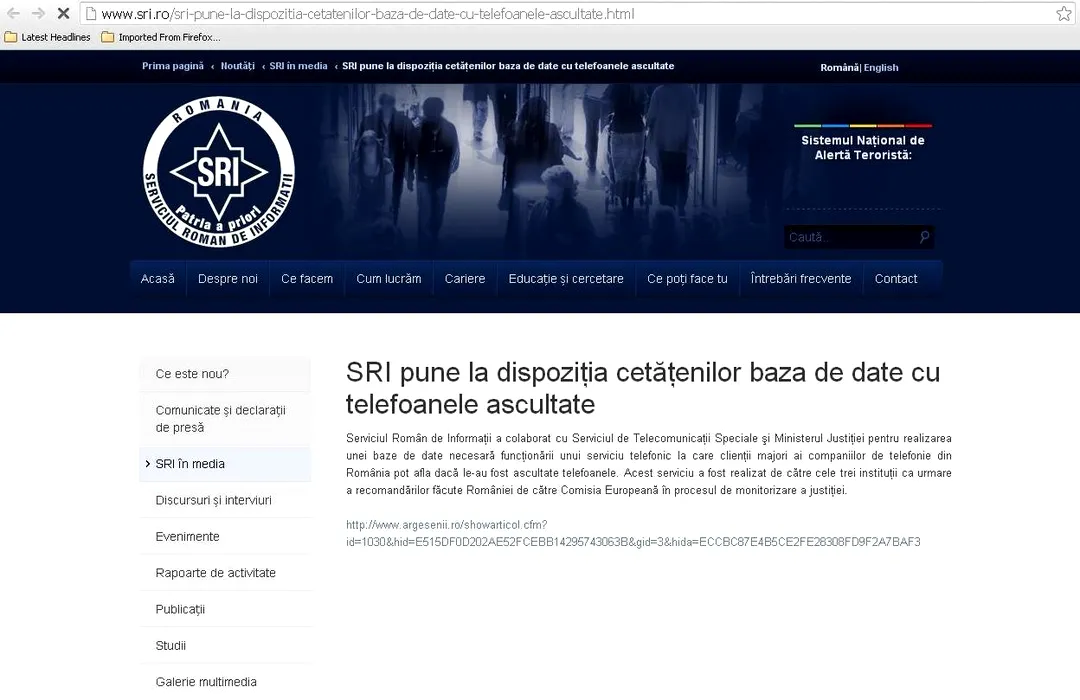Open the Despre noi menu
The image size is (1080, 700).
tap(227, 279)
